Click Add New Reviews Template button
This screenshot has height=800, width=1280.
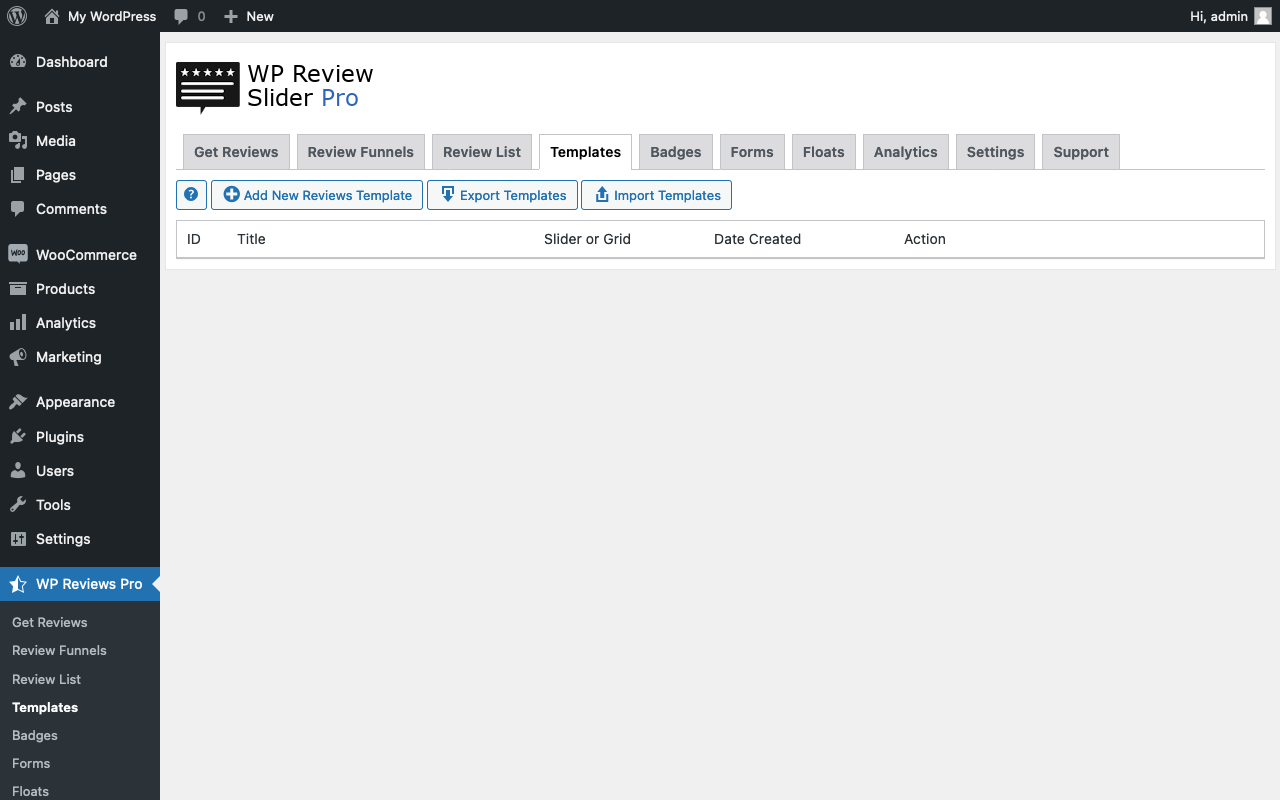click(317, 195)
